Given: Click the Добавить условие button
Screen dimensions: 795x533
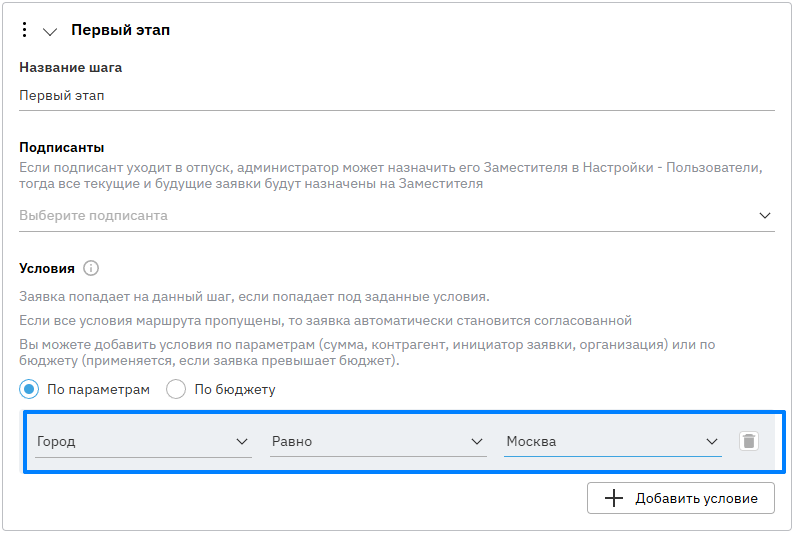Looking at the screenshot, I should tap(680, 498).
